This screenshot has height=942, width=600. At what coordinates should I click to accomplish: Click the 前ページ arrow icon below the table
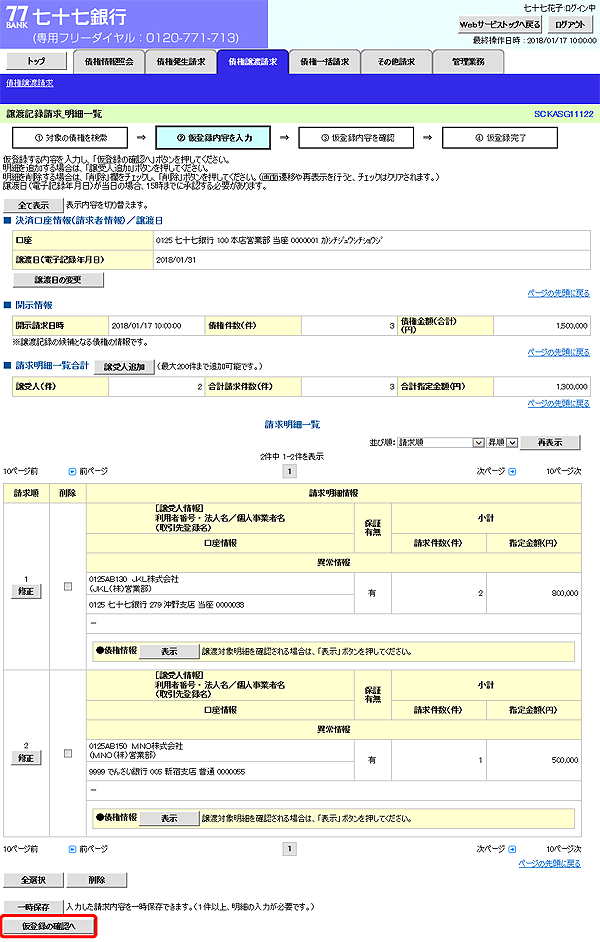point(73,849)
